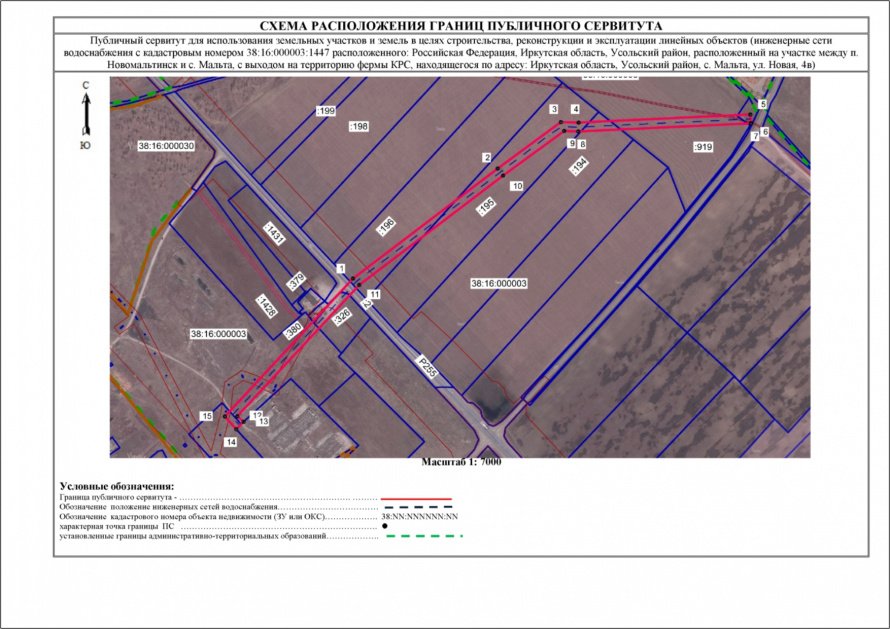Click the south marker letter "Ю"

[85, 145]
